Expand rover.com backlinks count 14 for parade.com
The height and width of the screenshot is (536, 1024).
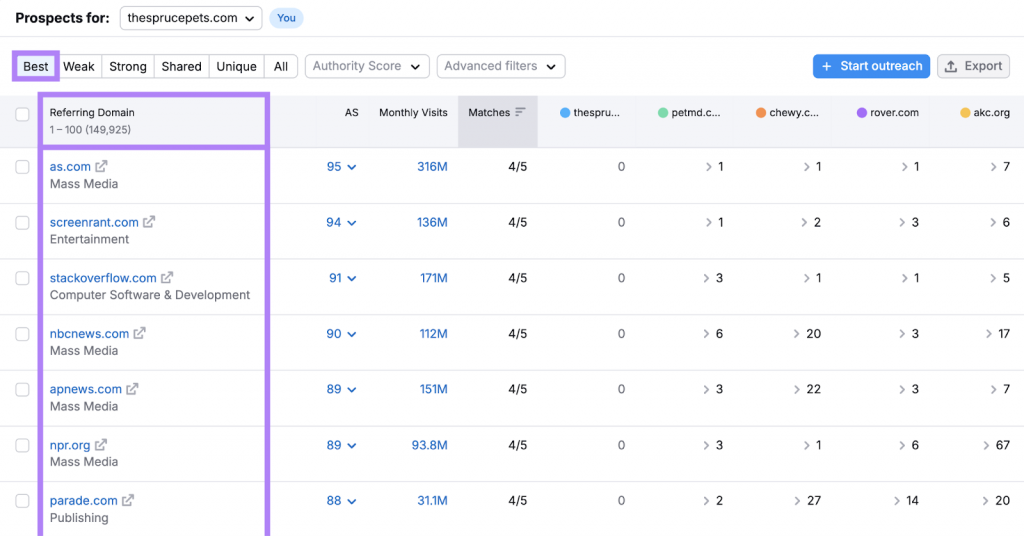point(906,501)
